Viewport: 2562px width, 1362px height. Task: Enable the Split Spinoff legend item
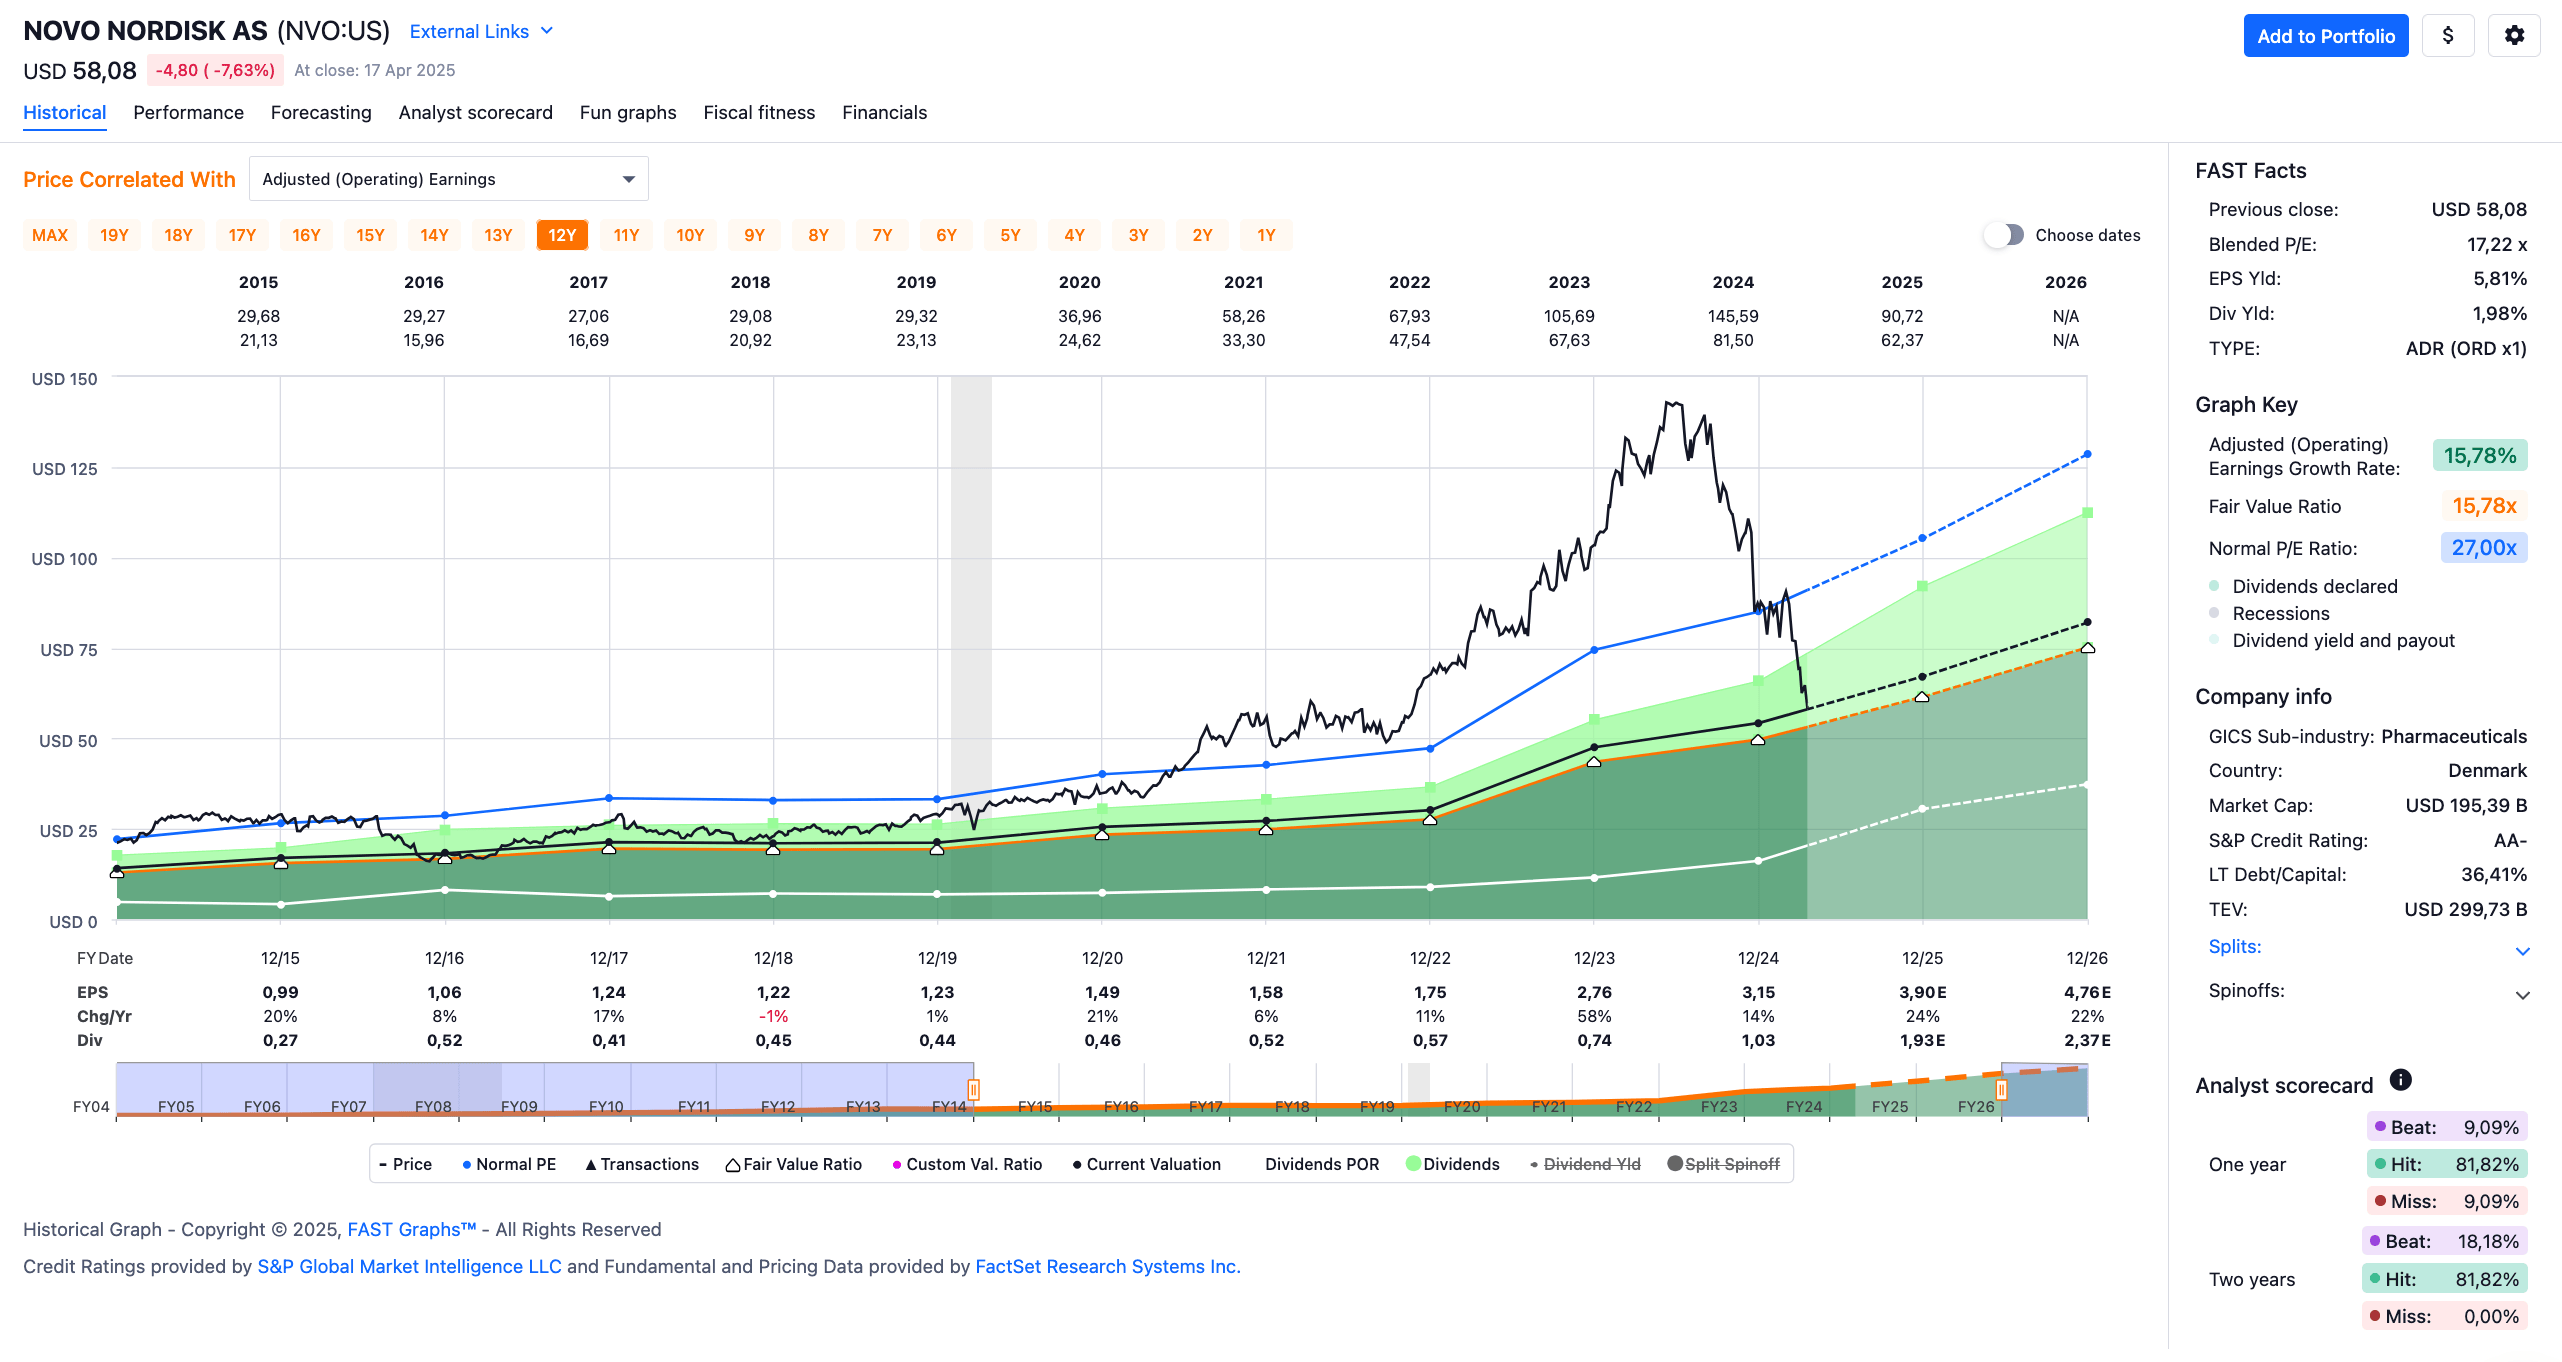click(x=1723, y=1164)
